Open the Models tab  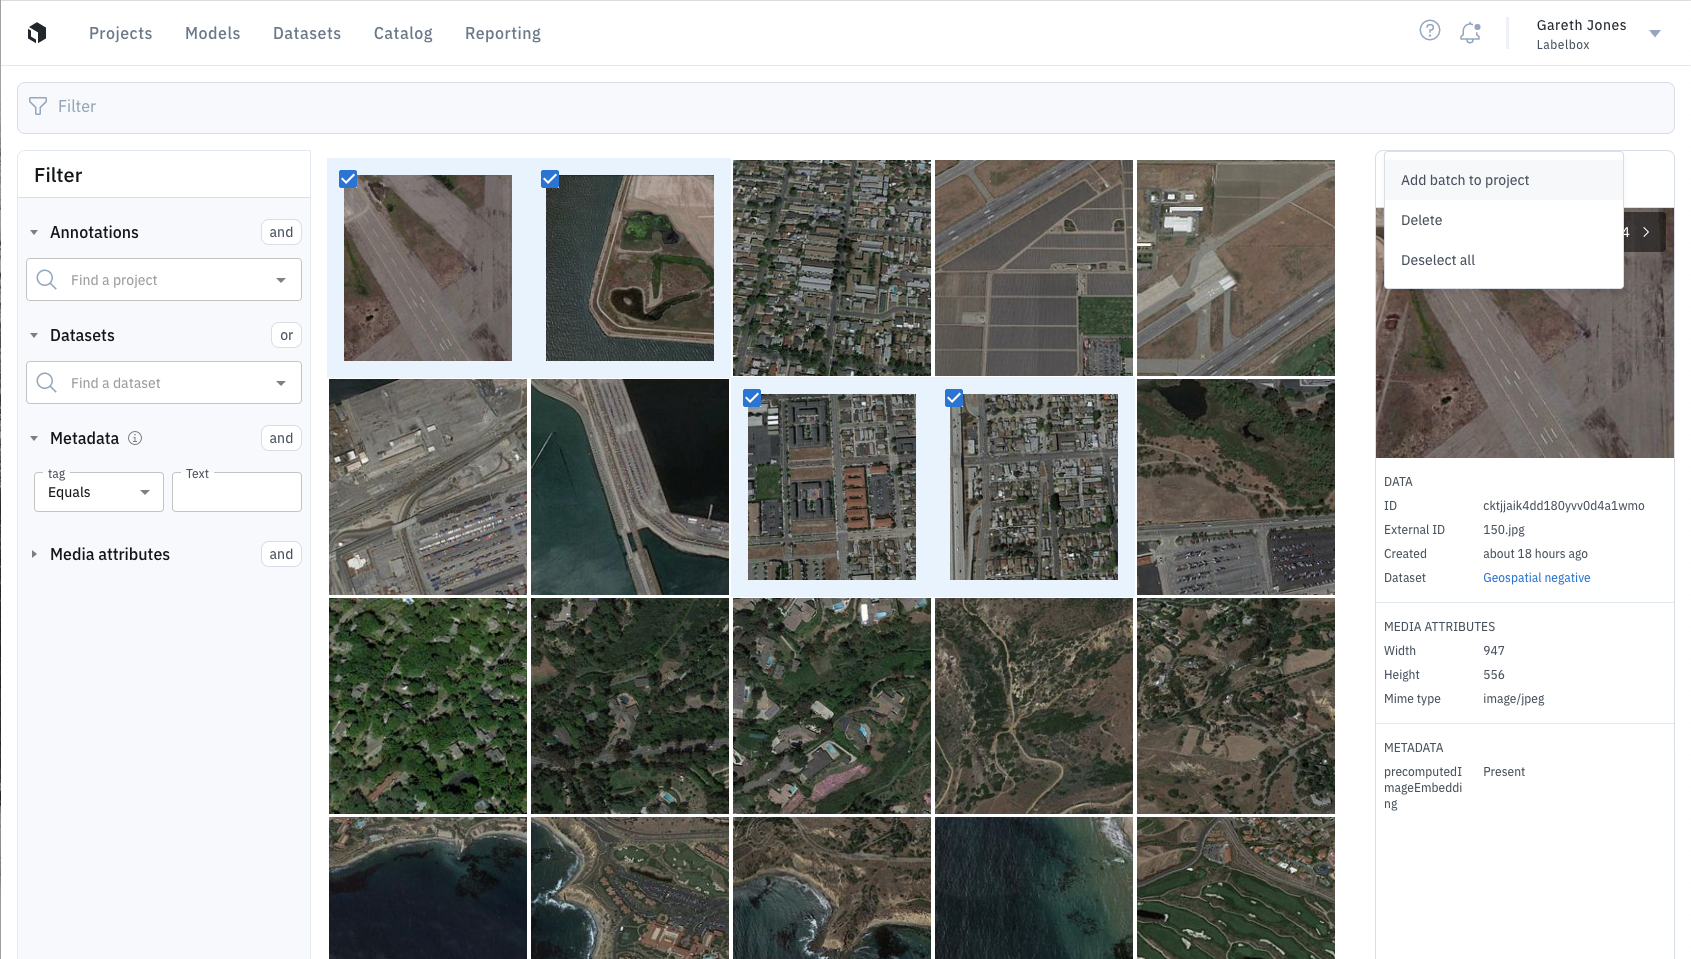tap(213, 33)
